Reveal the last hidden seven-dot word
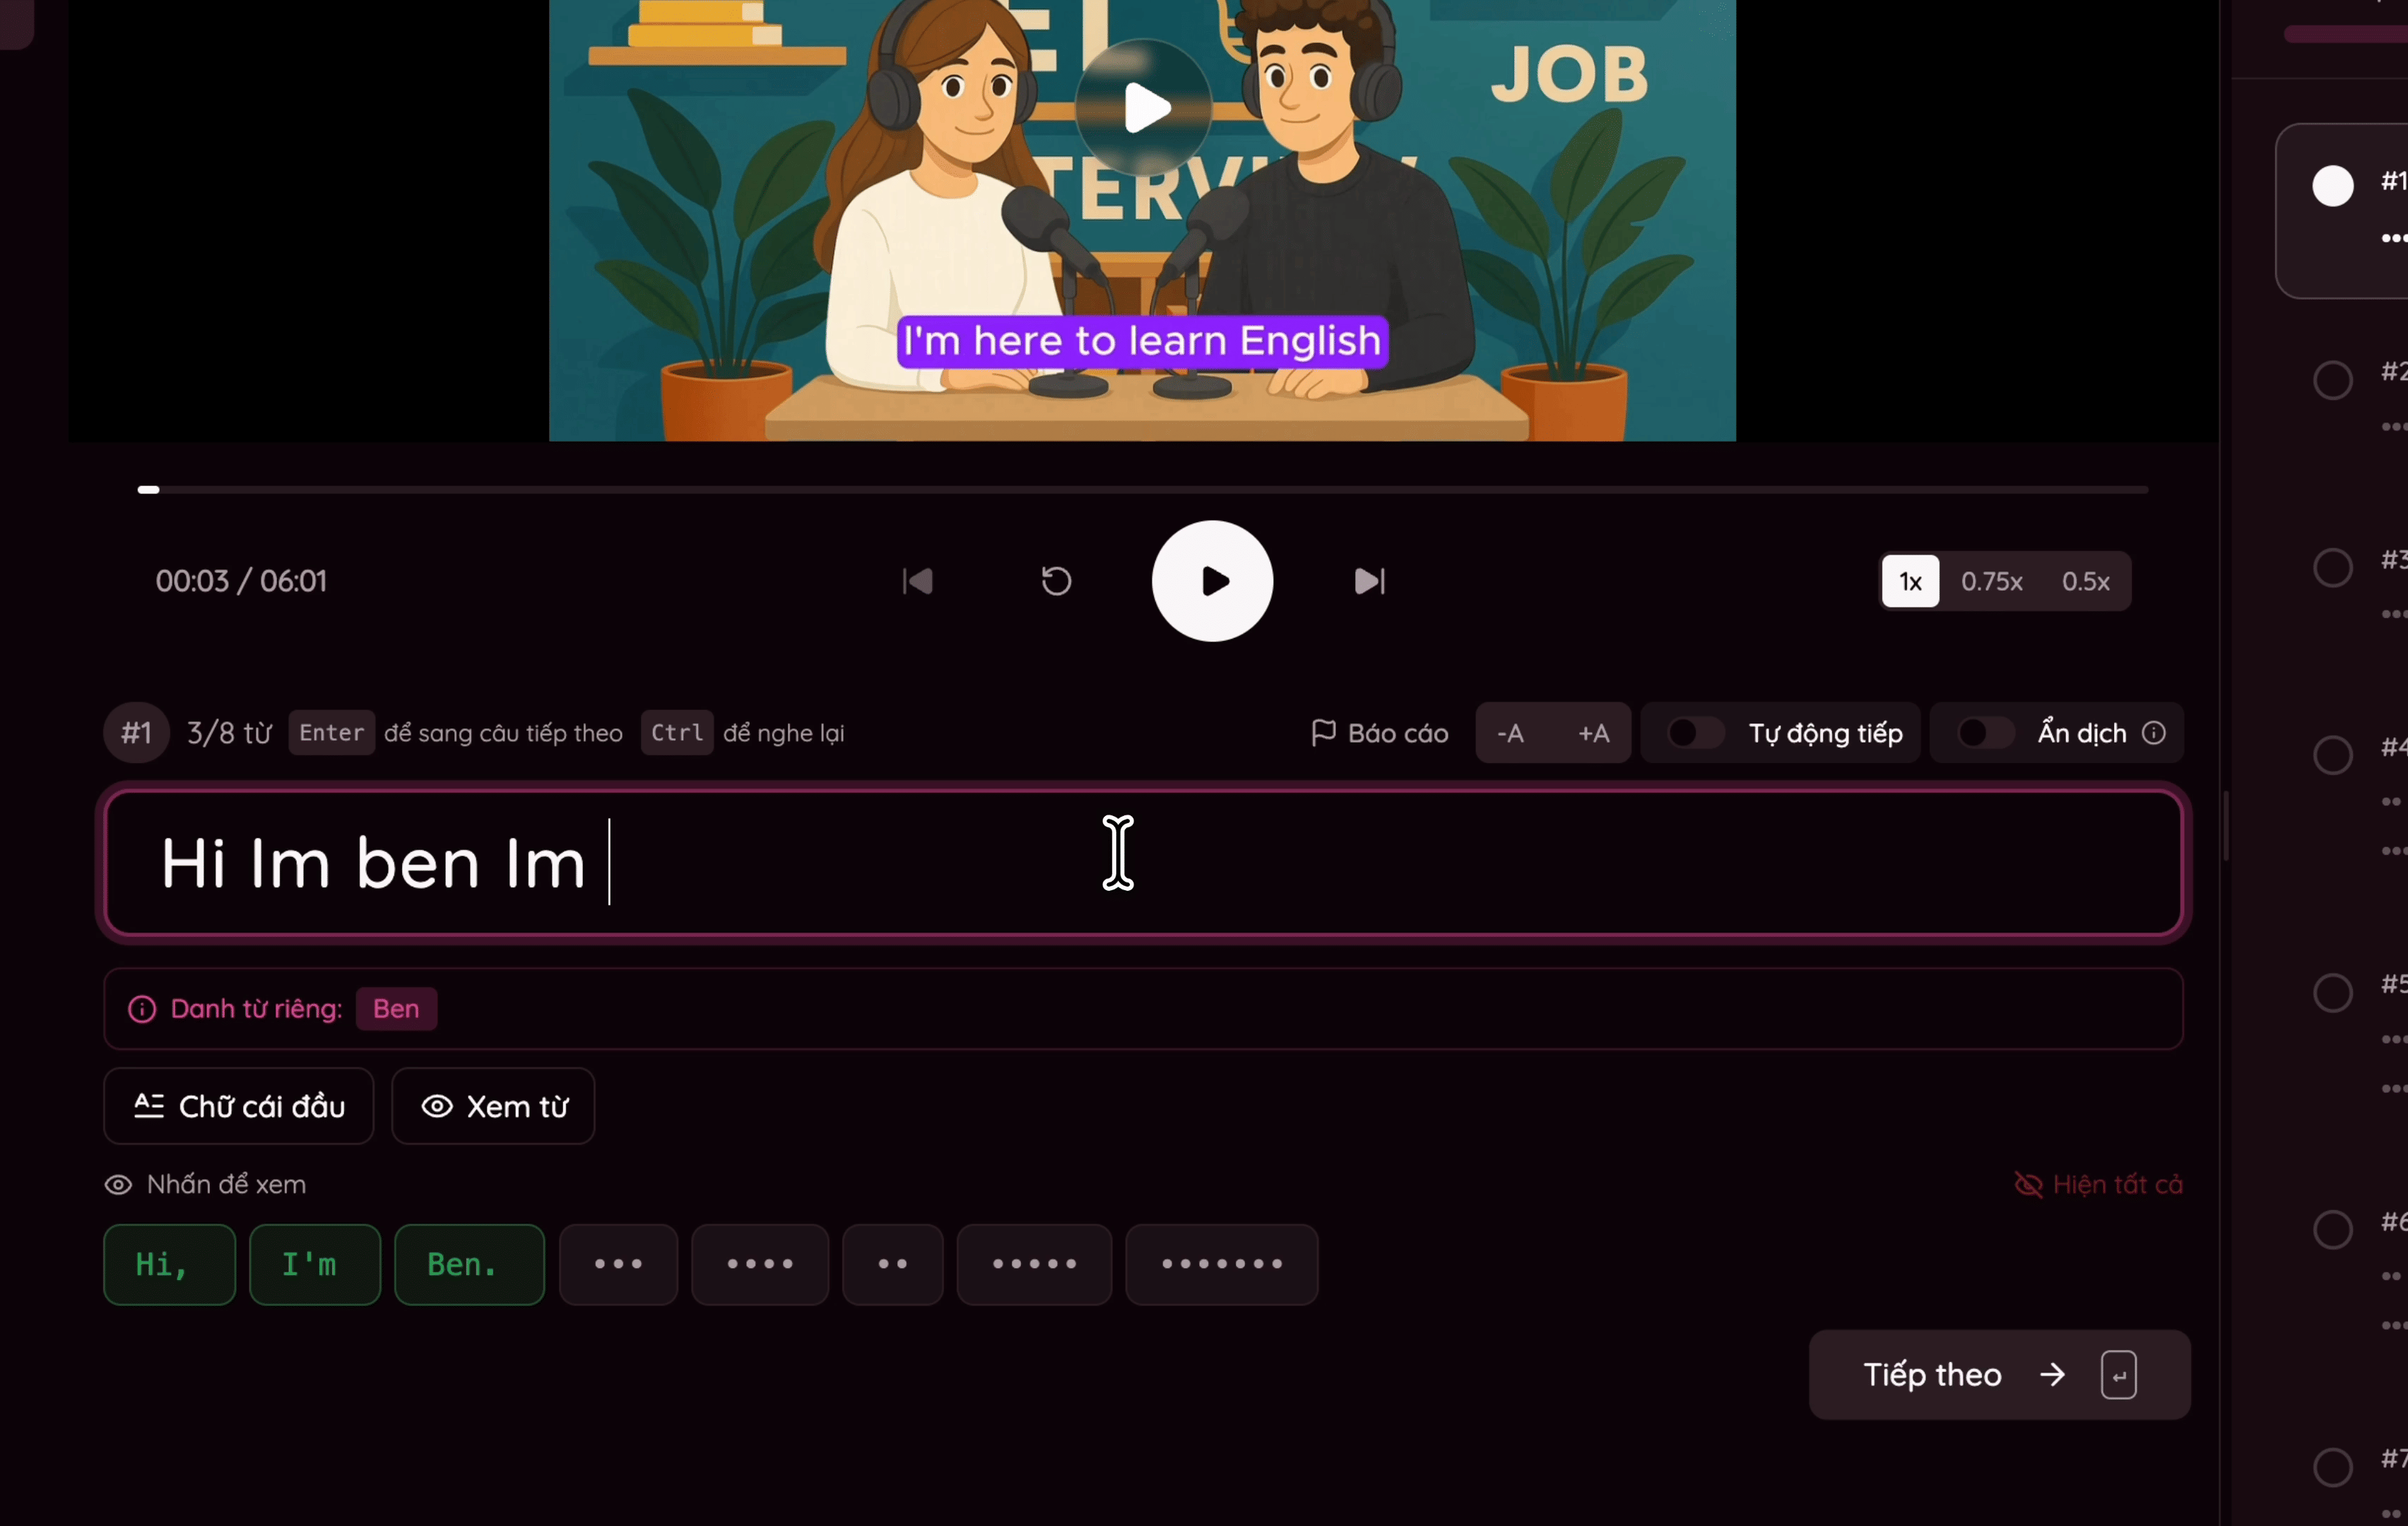 click(x=1221, y=1264)
